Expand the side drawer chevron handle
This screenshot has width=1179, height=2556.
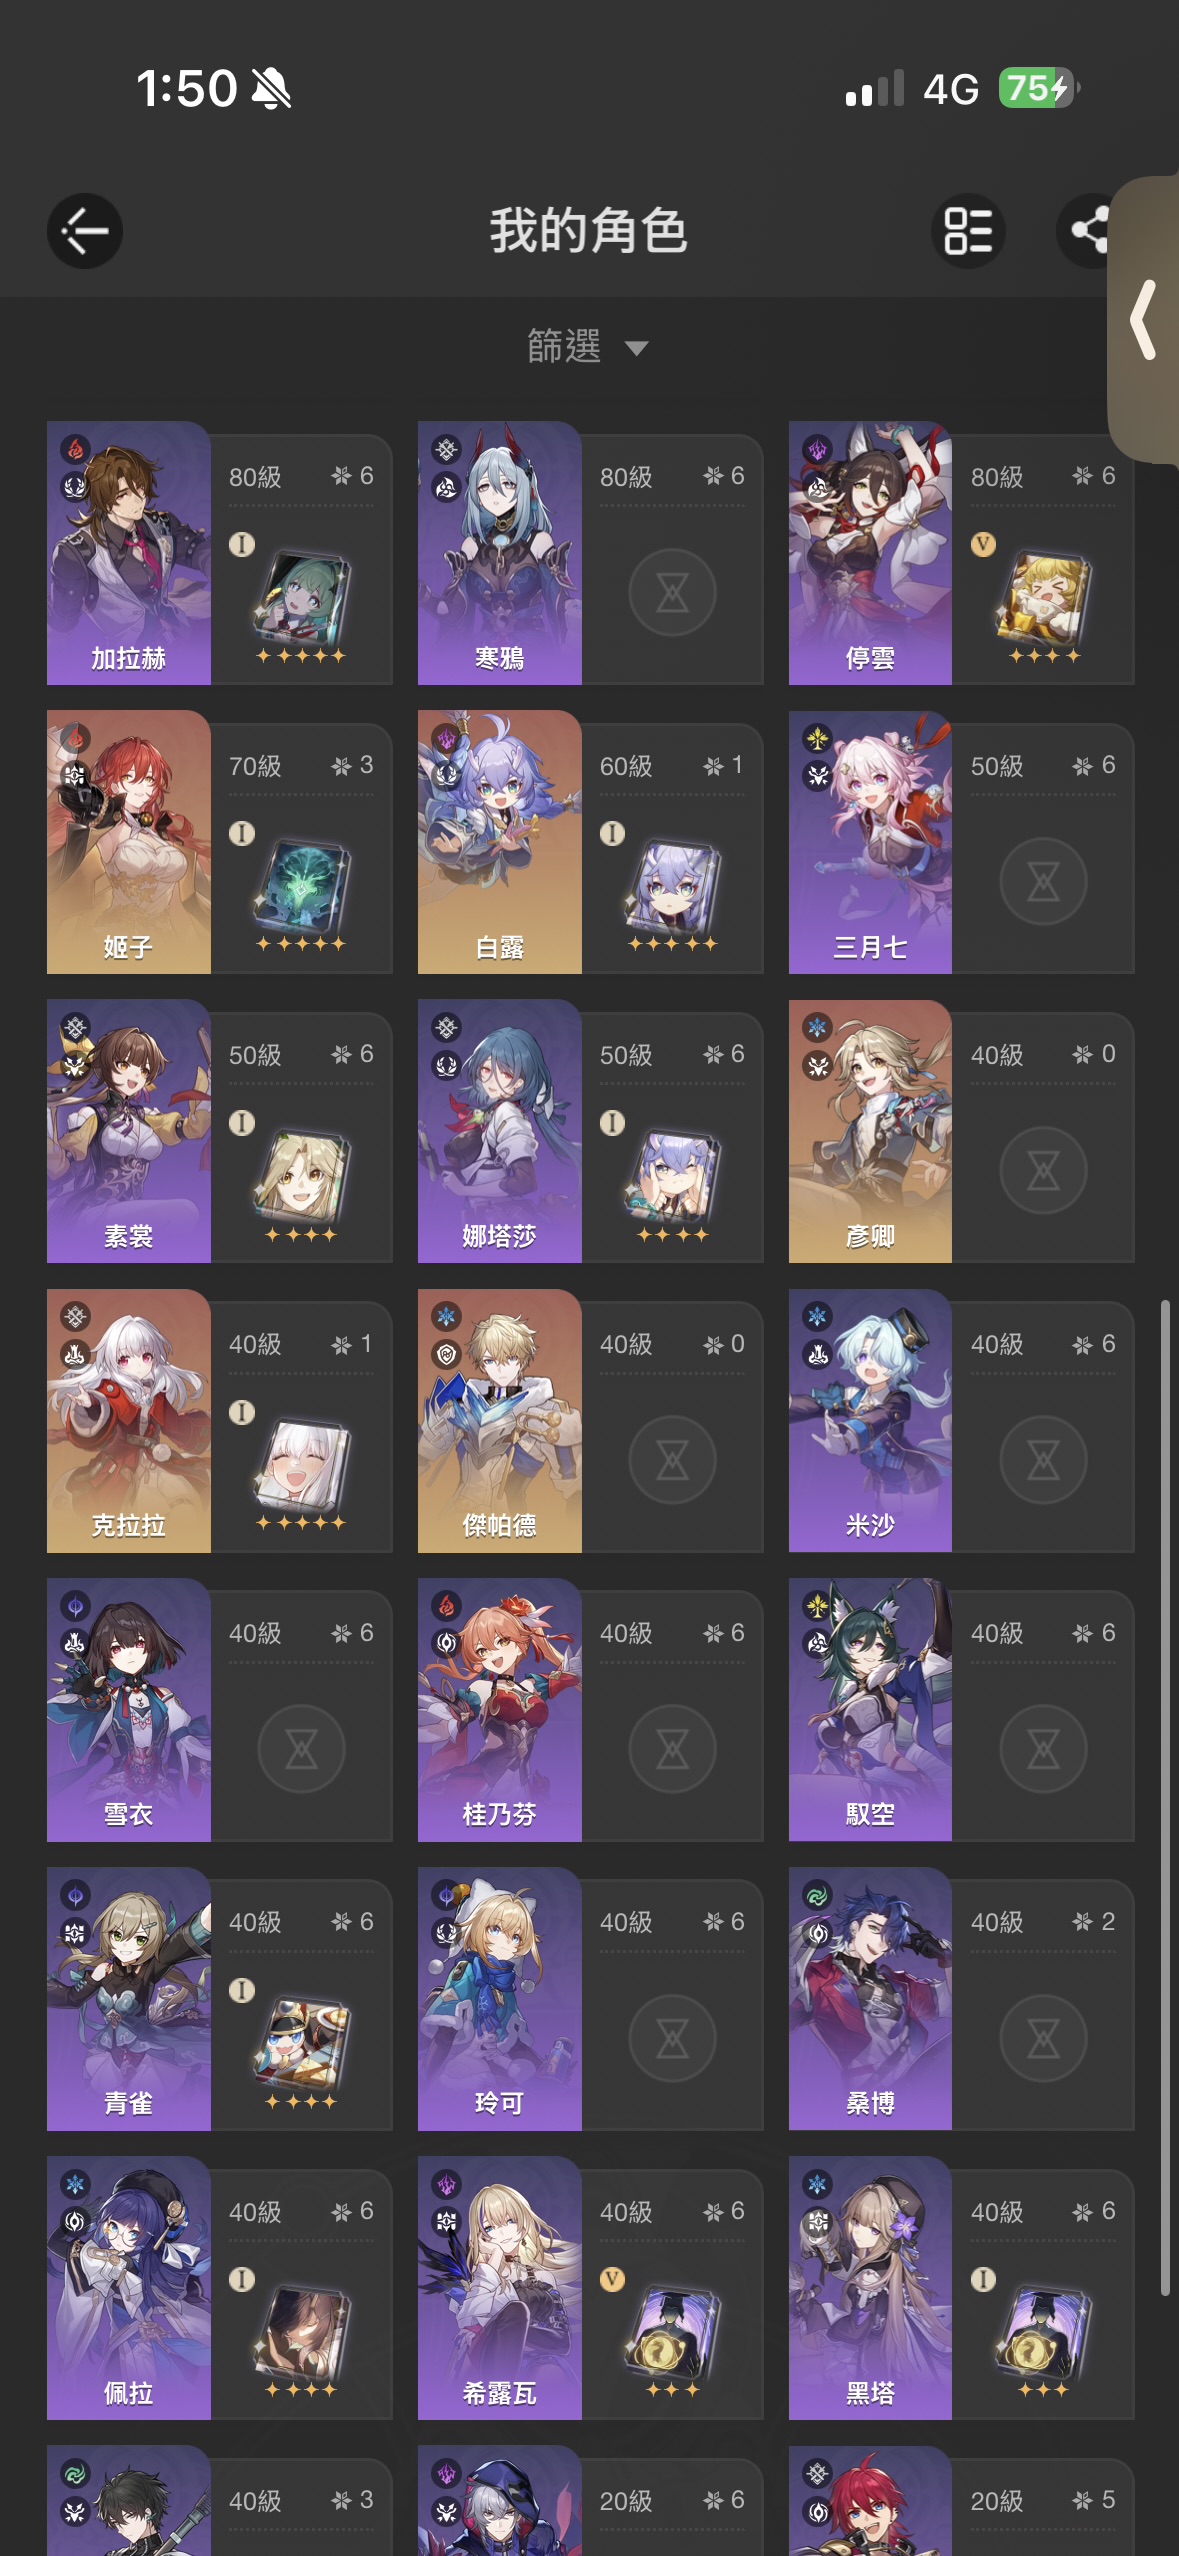tap(1144, 319)
